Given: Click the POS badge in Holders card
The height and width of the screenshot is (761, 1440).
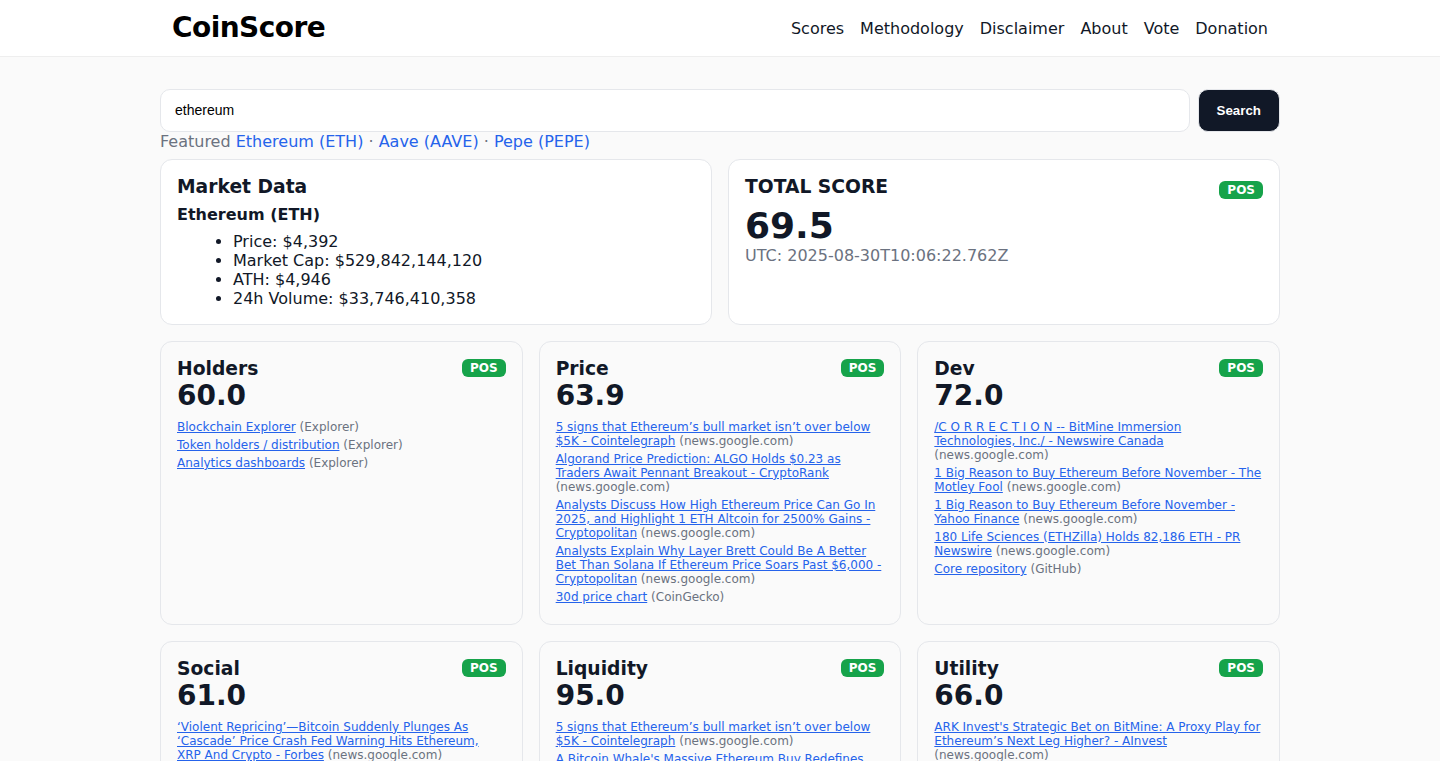Looking at the screenshot, I should [484, 368].
